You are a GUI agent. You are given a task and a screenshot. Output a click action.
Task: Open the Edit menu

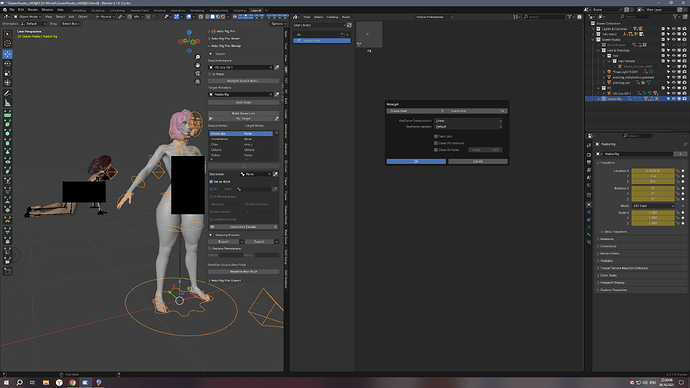pyautogui.click(x=21, y=10)
